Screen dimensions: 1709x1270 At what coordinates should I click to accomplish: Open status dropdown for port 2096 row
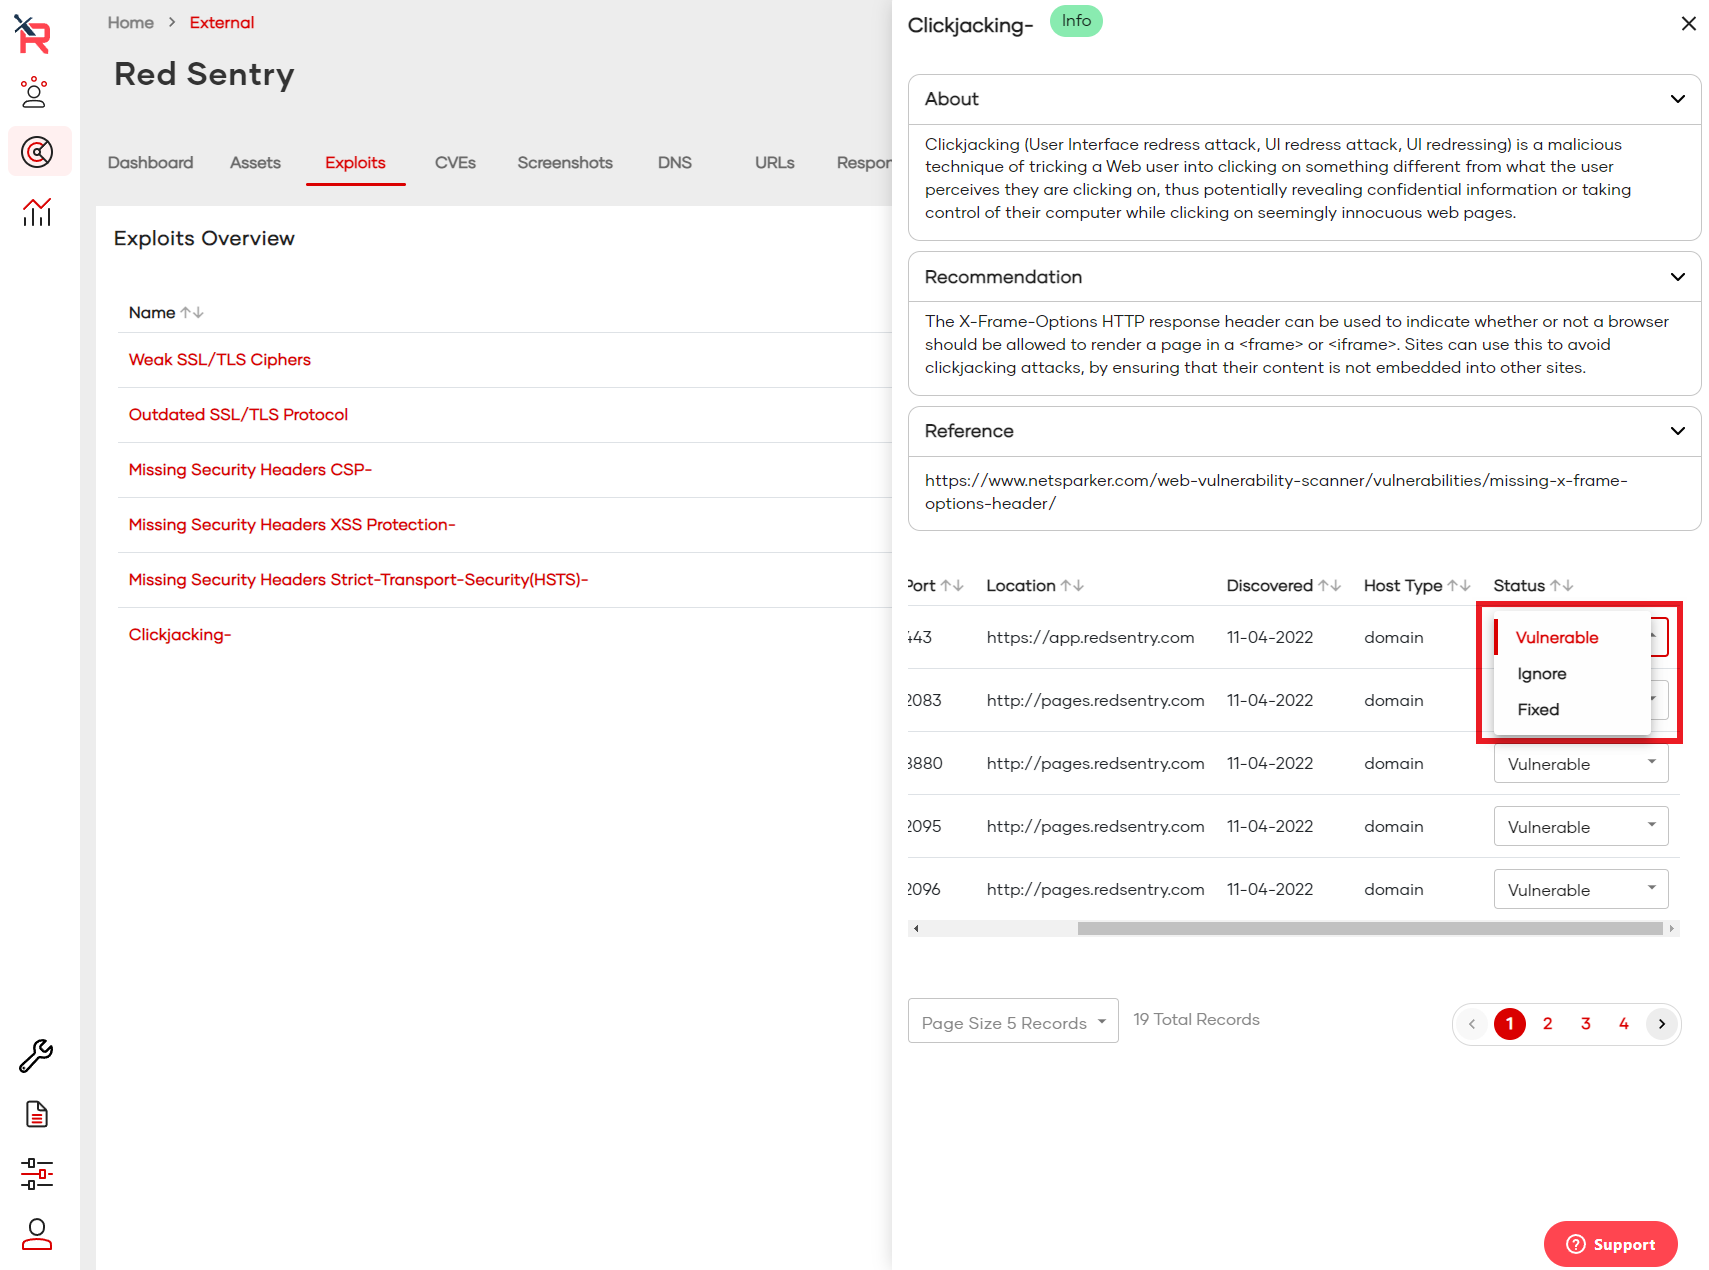(1581, 890)
